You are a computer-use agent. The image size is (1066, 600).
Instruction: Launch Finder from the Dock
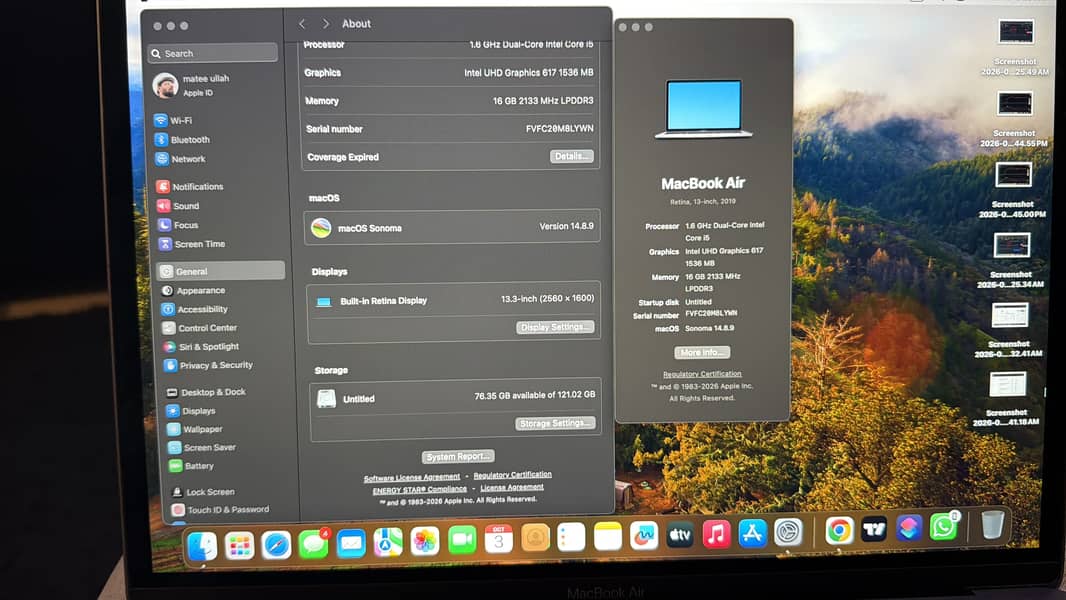(202, 545)
